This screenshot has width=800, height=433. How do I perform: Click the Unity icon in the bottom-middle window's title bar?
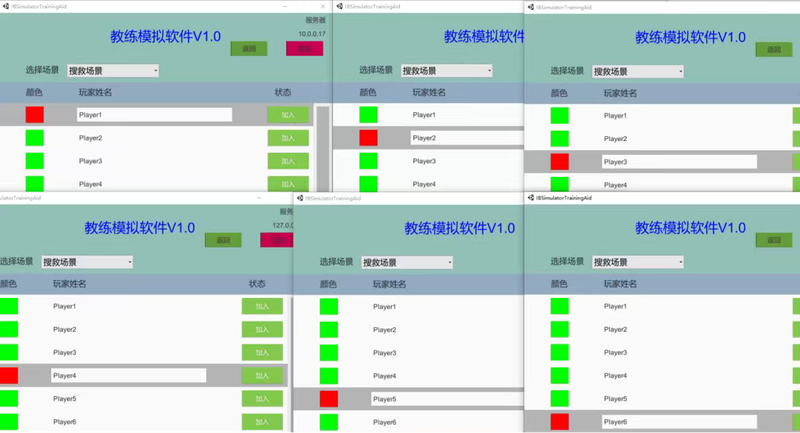(297, 198)
